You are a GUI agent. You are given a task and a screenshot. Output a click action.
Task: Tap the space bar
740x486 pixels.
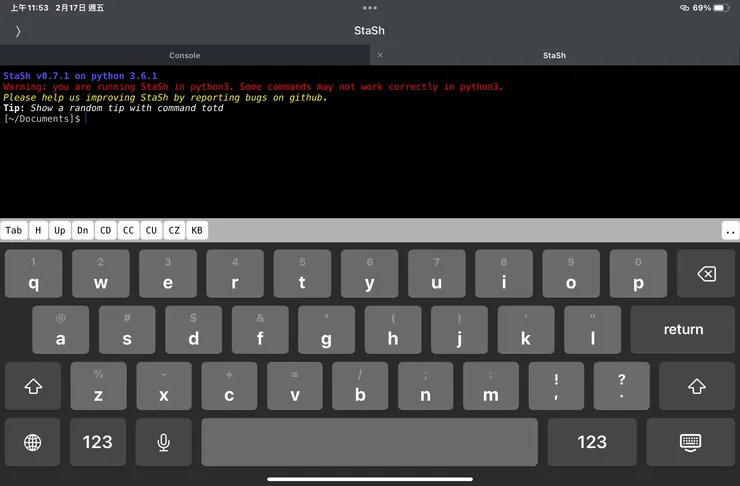coord(370,442)
